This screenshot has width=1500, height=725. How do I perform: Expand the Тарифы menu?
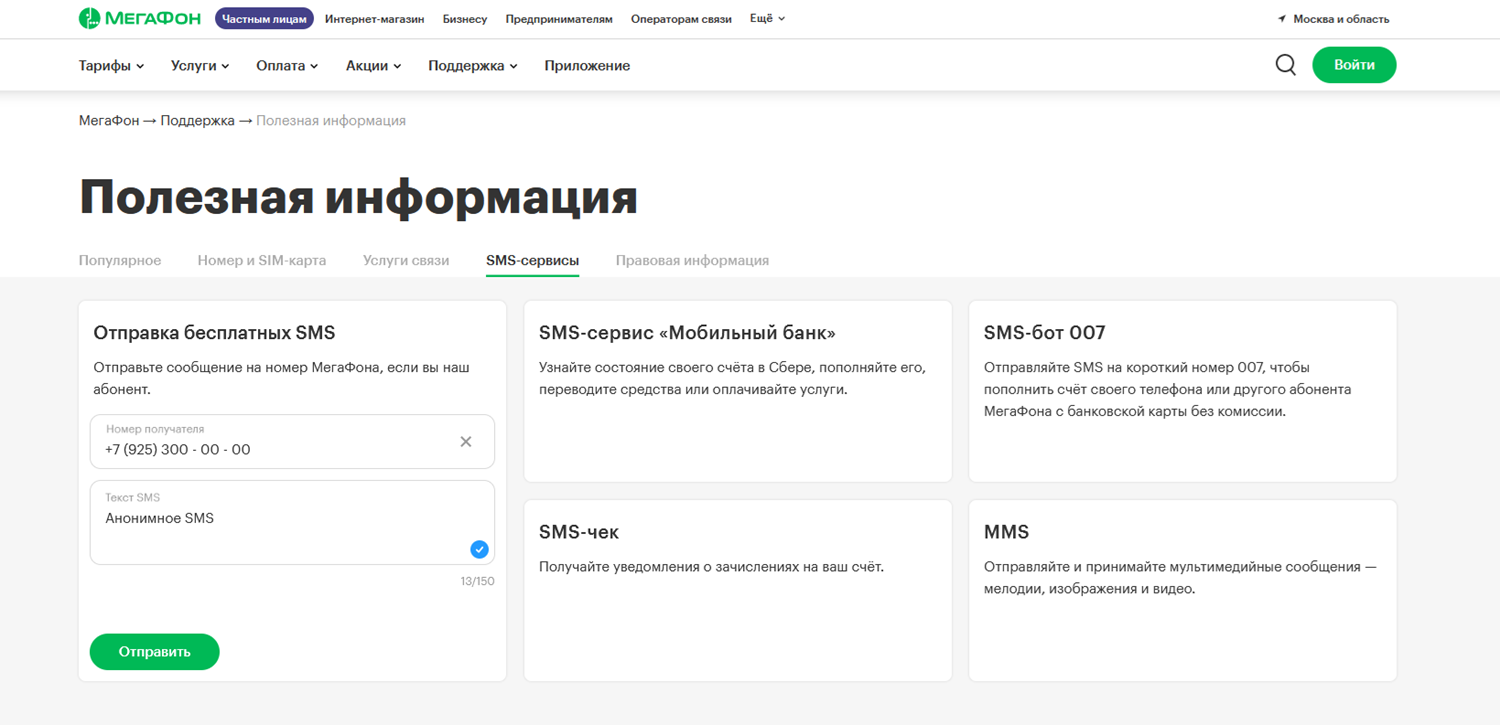111,65
